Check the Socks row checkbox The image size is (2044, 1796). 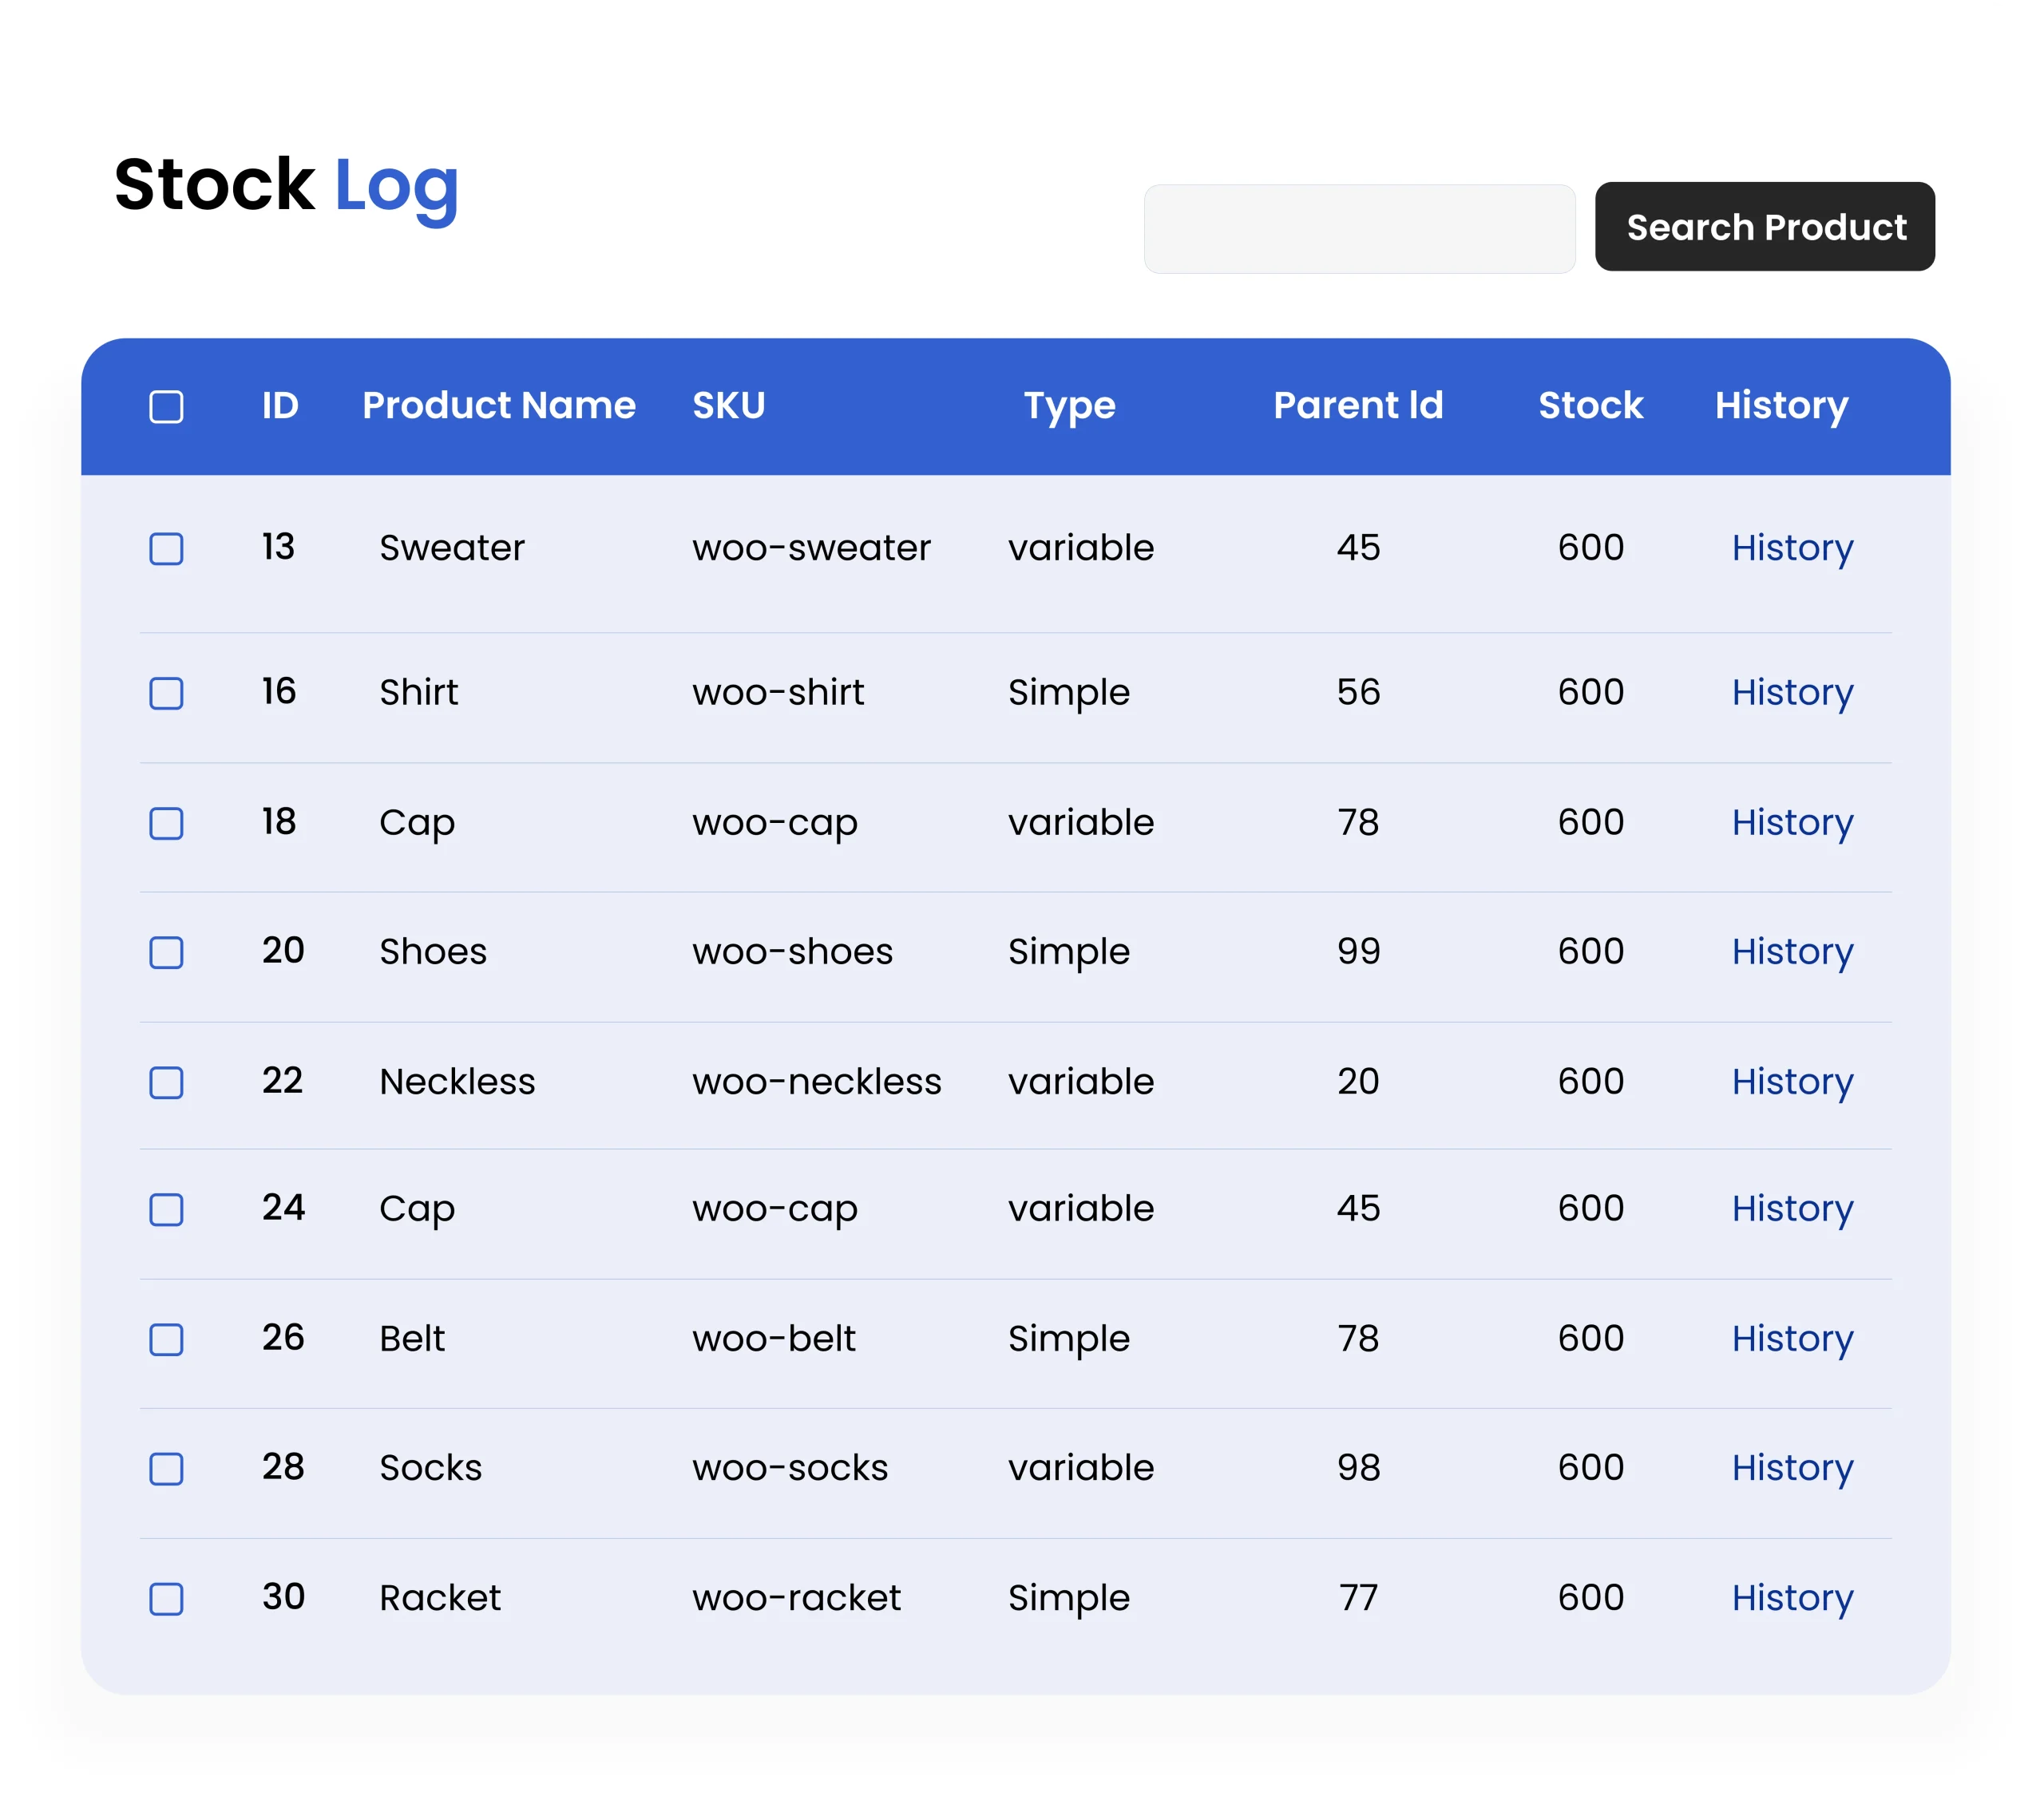tap(166, 1468)
